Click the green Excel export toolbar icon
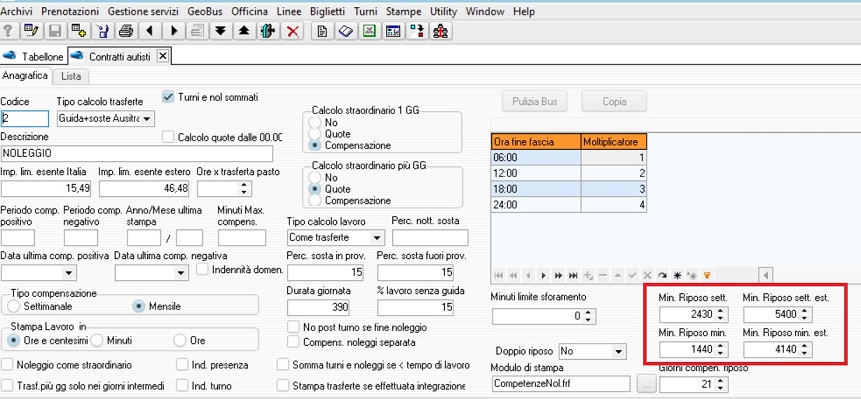 tap(369, 31)
